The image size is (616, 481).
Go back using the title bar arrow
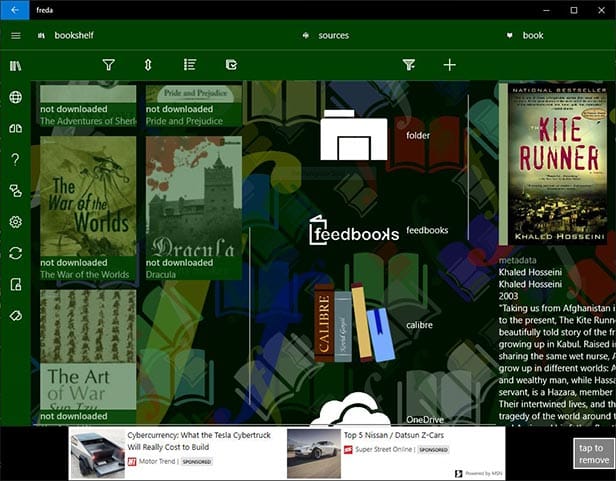tap(15, 9)
